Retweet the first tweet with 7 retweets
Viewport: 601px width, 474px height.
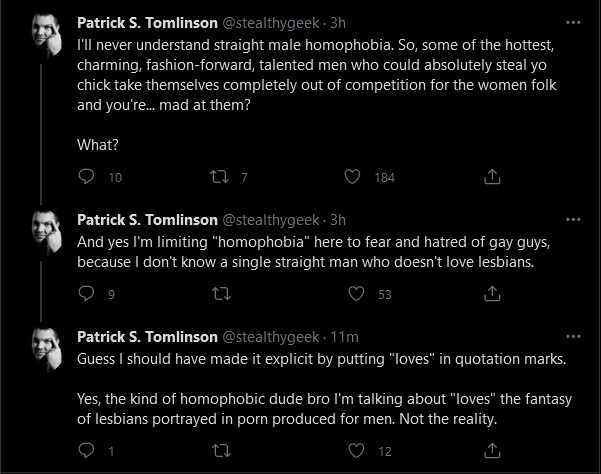pos(220,177)
